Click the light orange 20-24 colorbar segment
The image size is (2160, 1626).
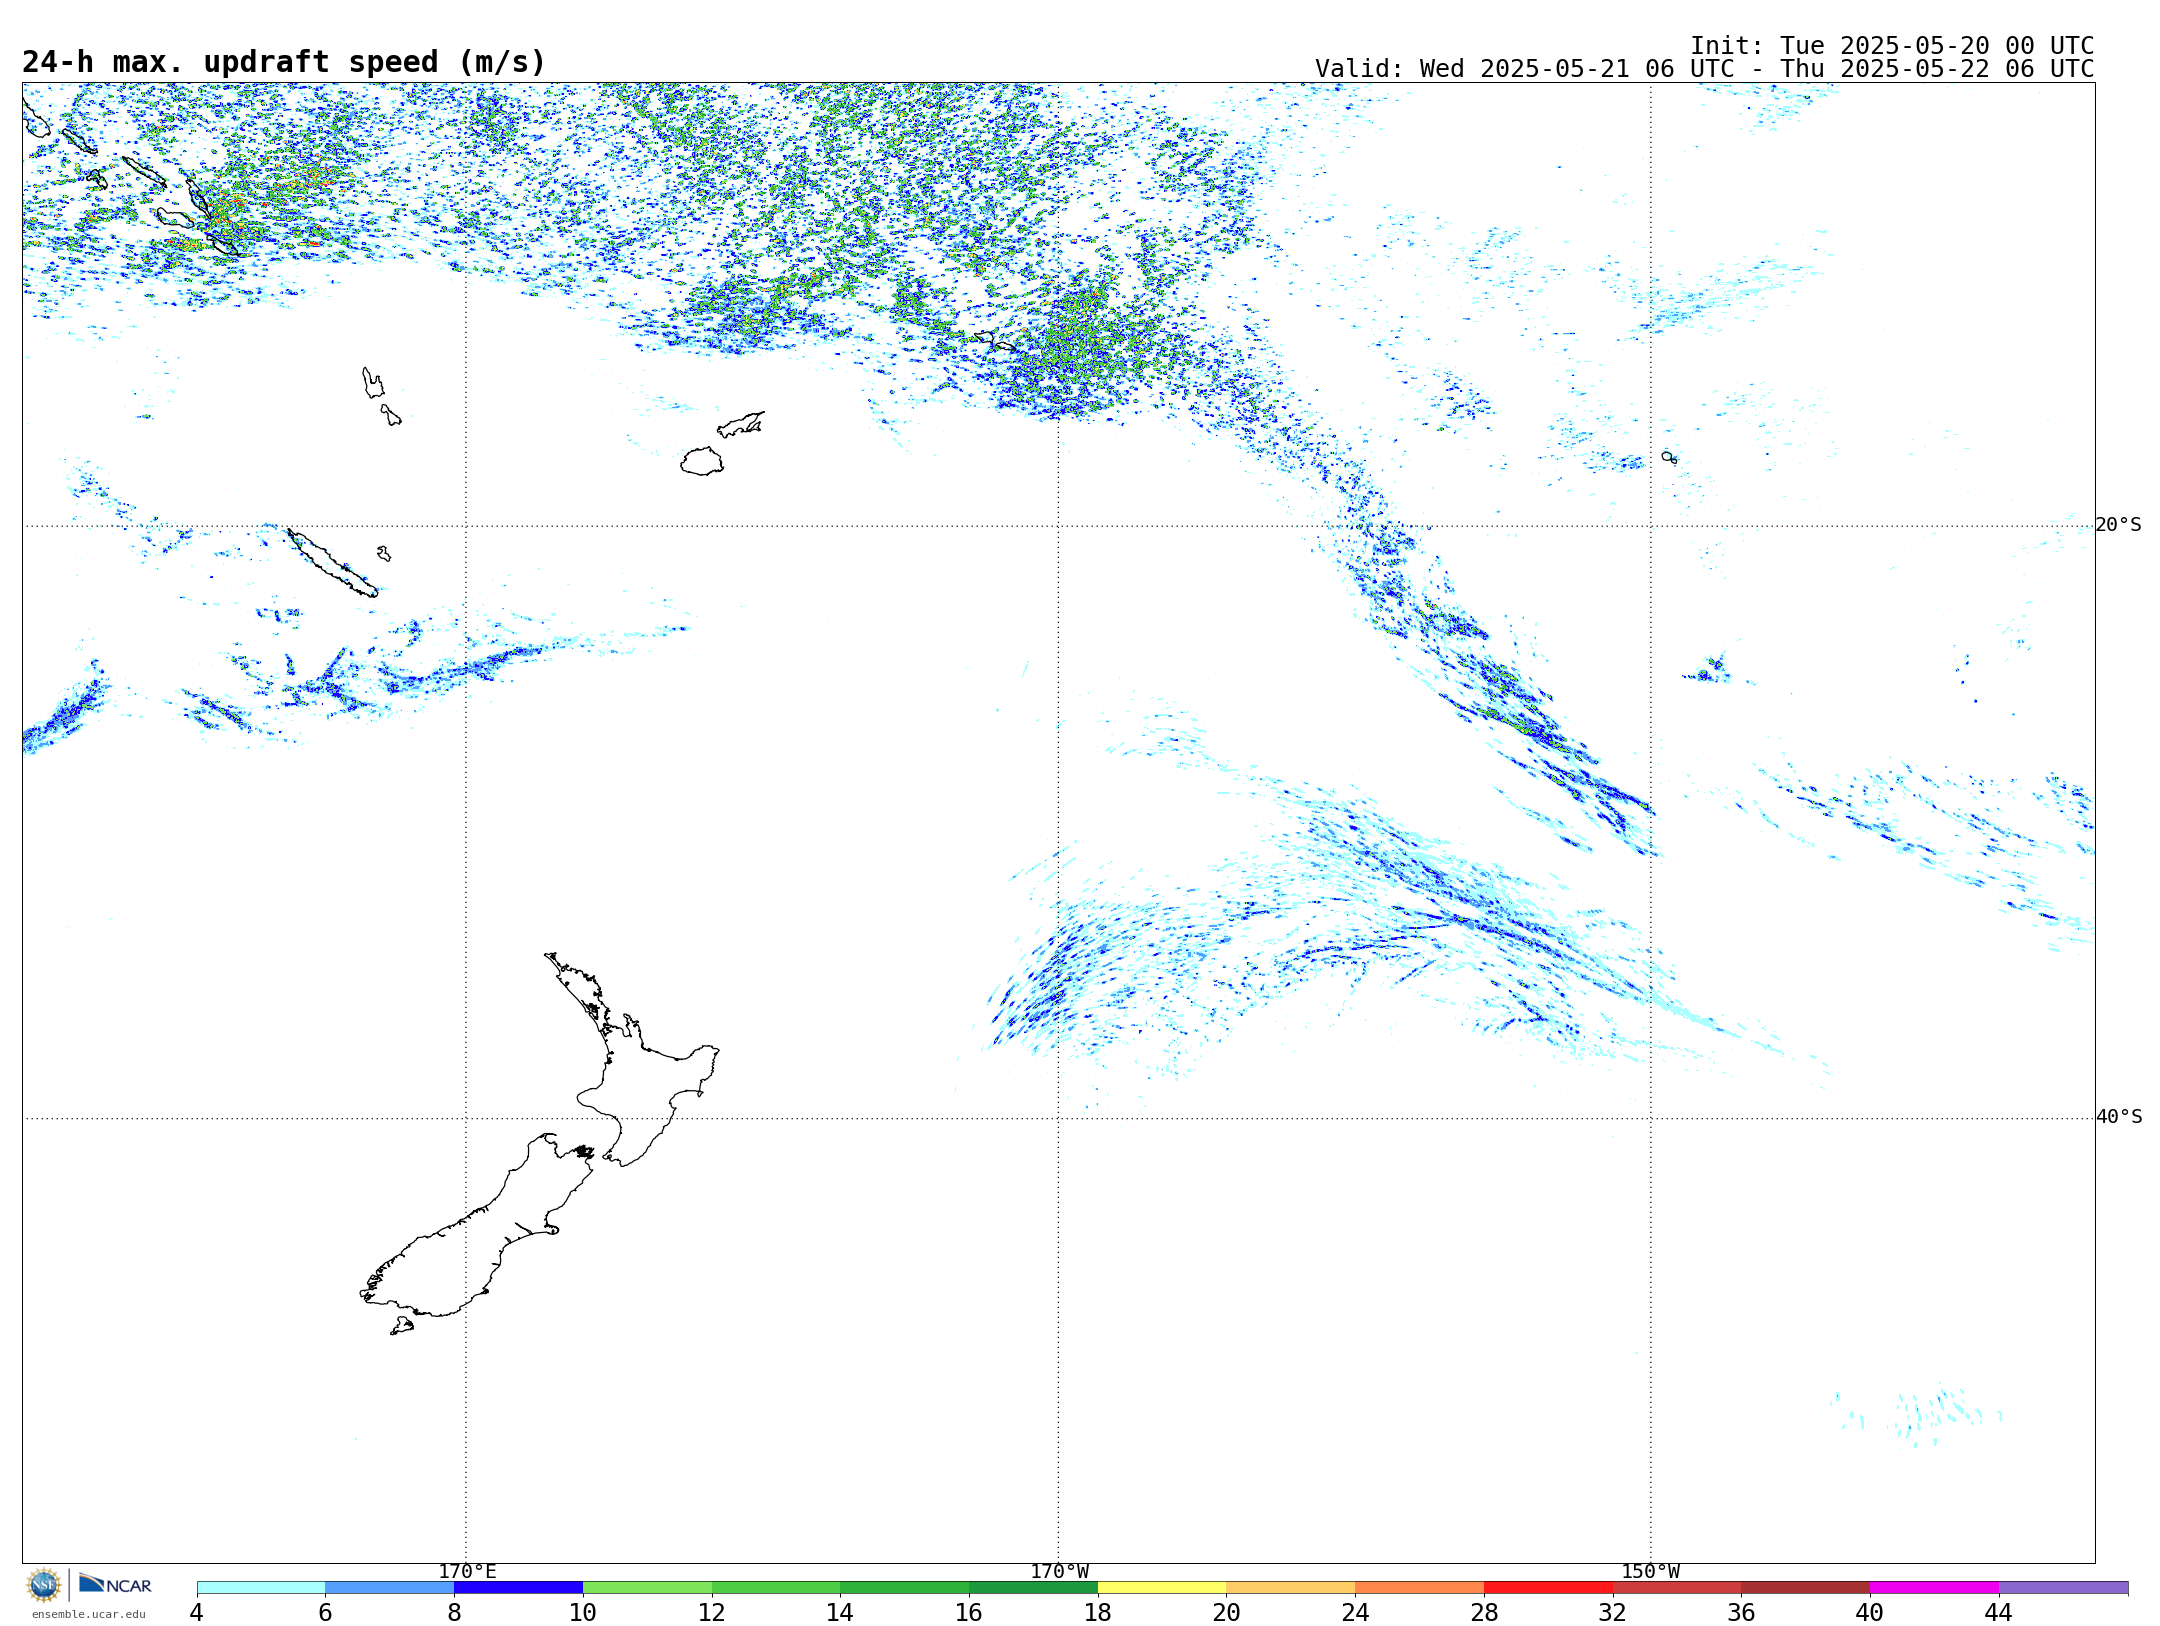1291,1588
